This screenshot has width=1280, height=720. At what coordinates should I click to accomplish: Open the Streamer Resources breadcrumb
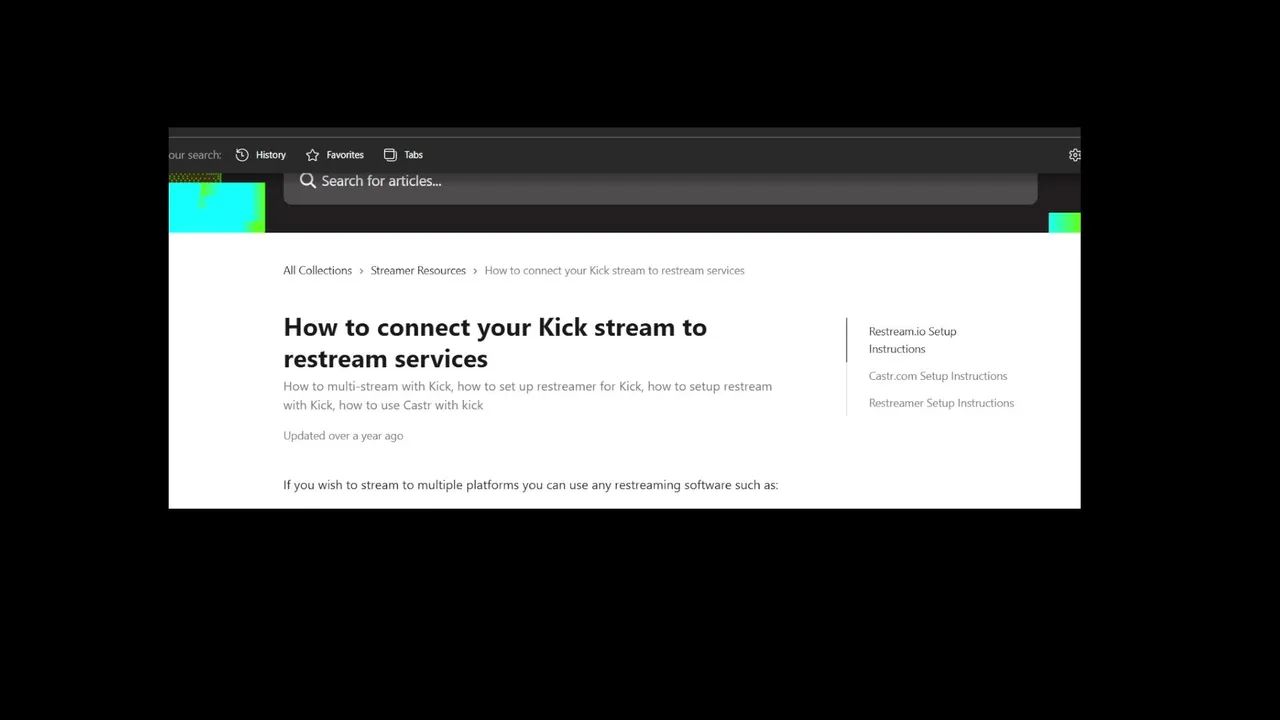coord(418,270)
